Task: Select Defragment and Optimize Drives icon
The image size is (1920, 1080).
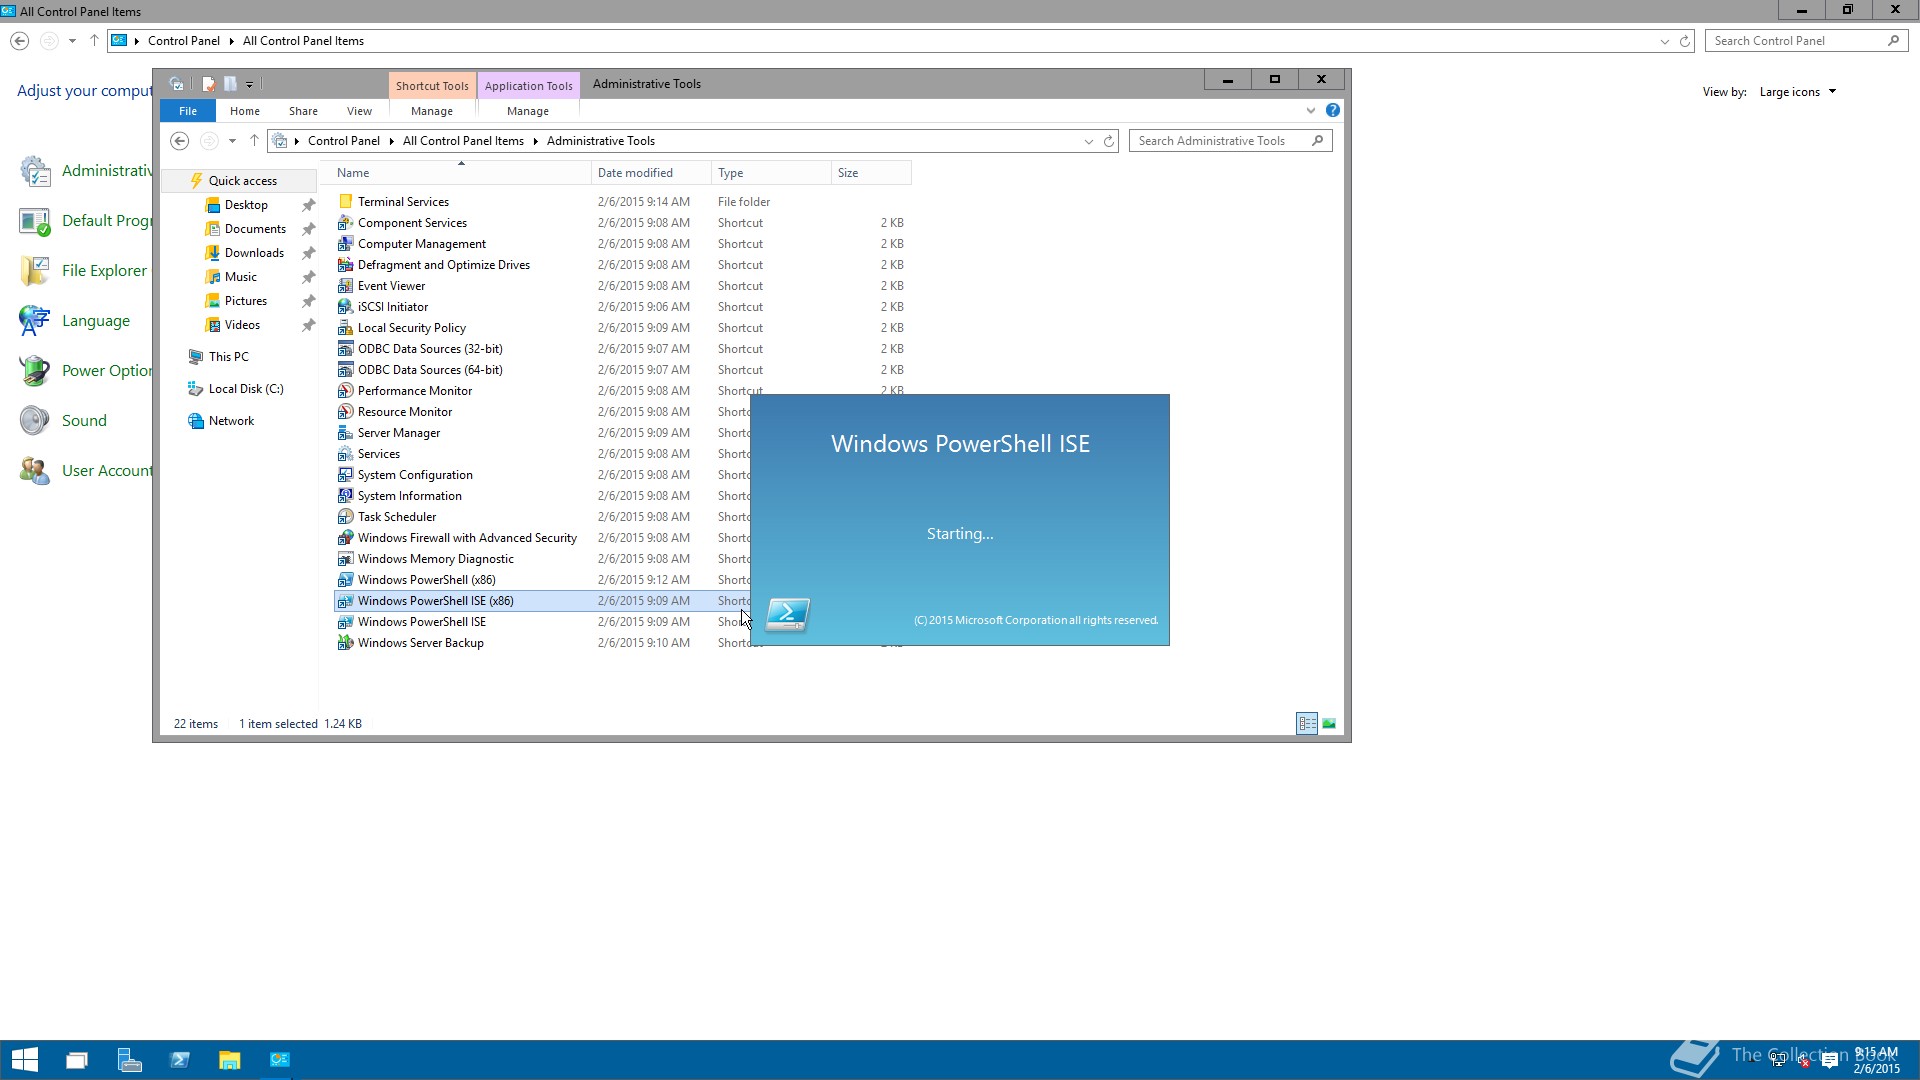Action: point(345,265)
